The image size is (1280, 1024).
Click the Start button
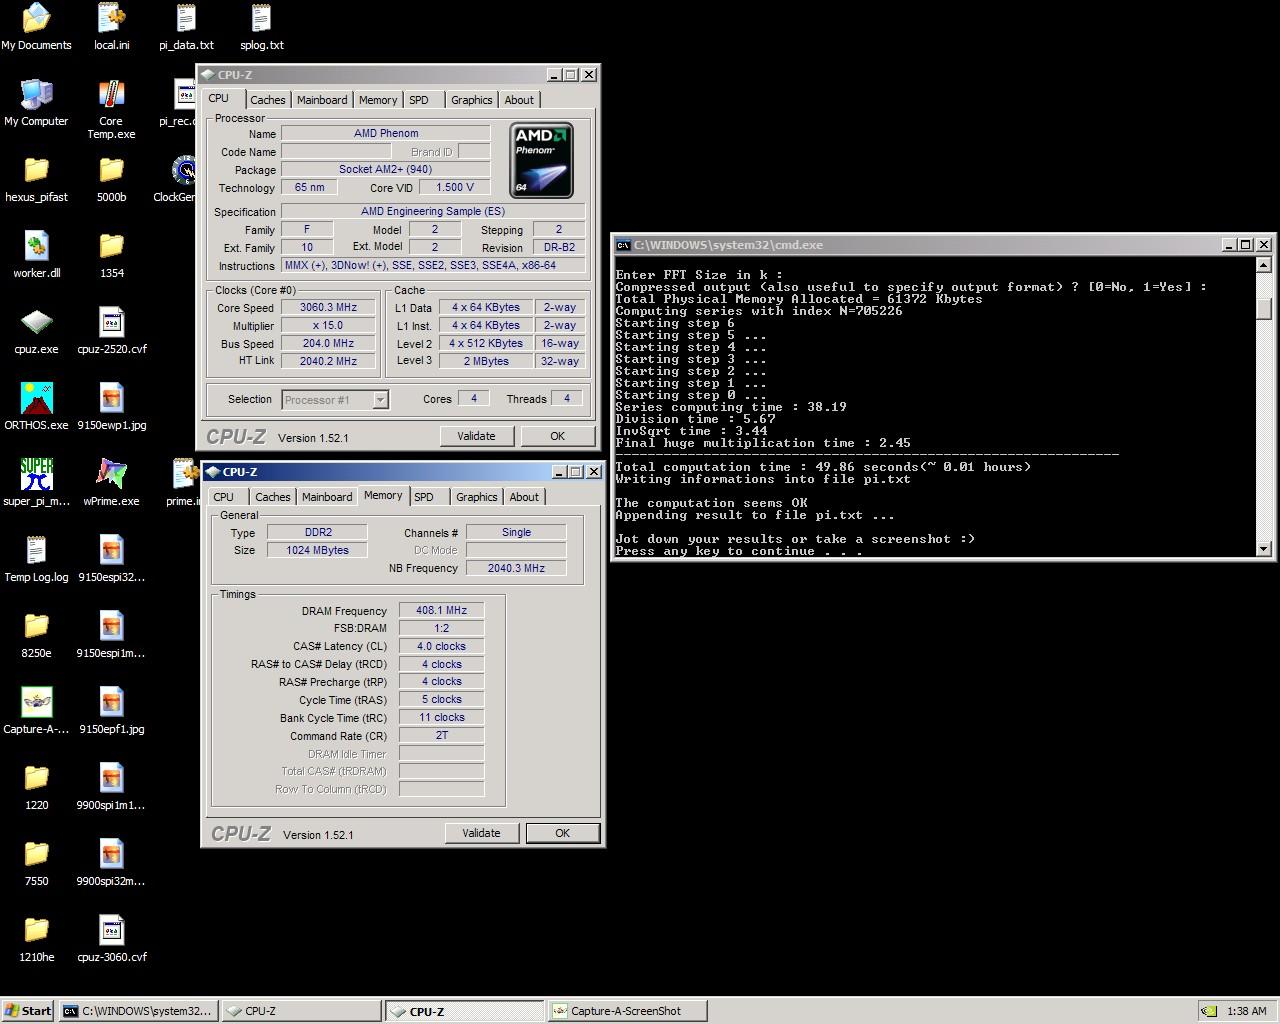28,1011
